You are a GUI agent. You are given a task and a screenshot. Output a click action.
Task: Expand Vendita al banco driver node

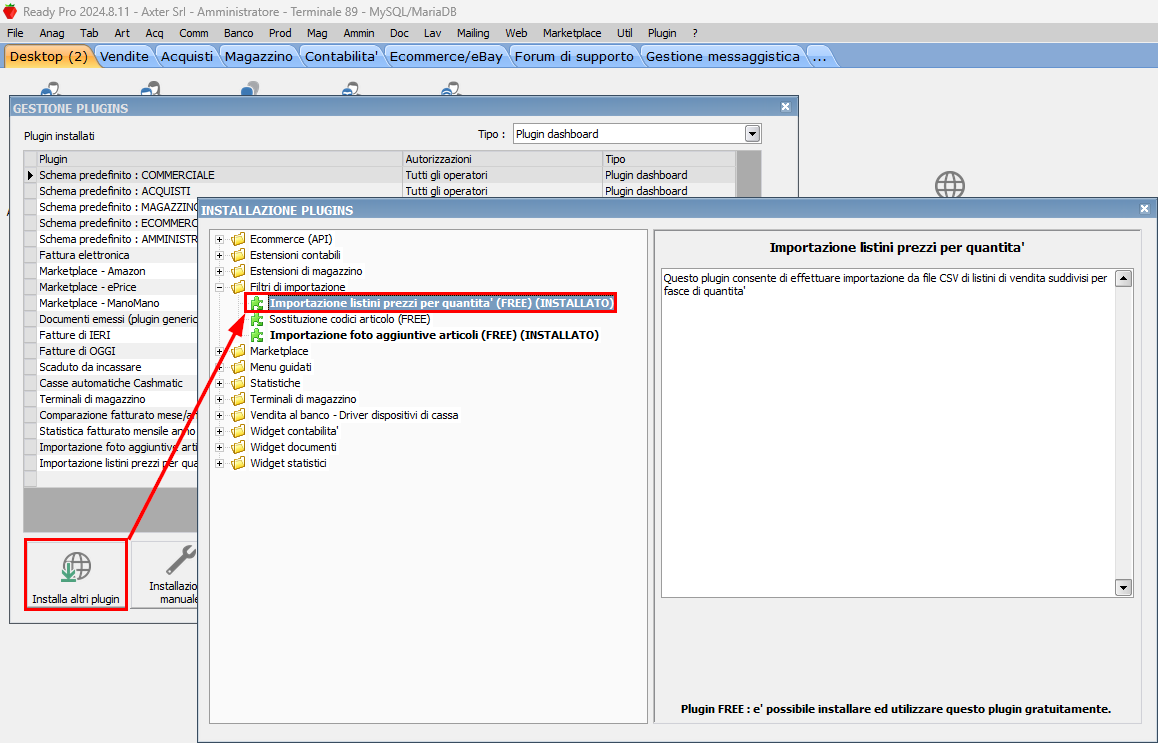click(x=219, y=415)
